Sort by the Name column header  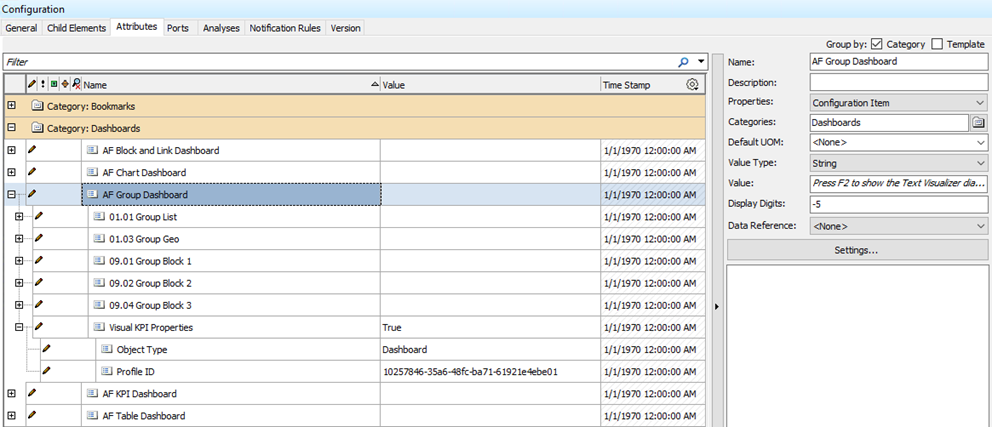(229, 85)
